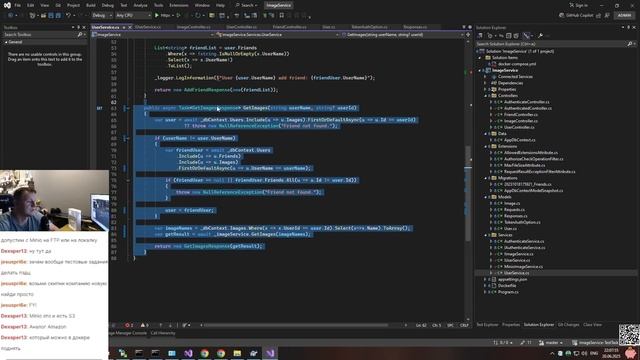The height and width of the screenshot is (360, 640).
Task: Open the Properties panel tab
Action: [511, 325]
